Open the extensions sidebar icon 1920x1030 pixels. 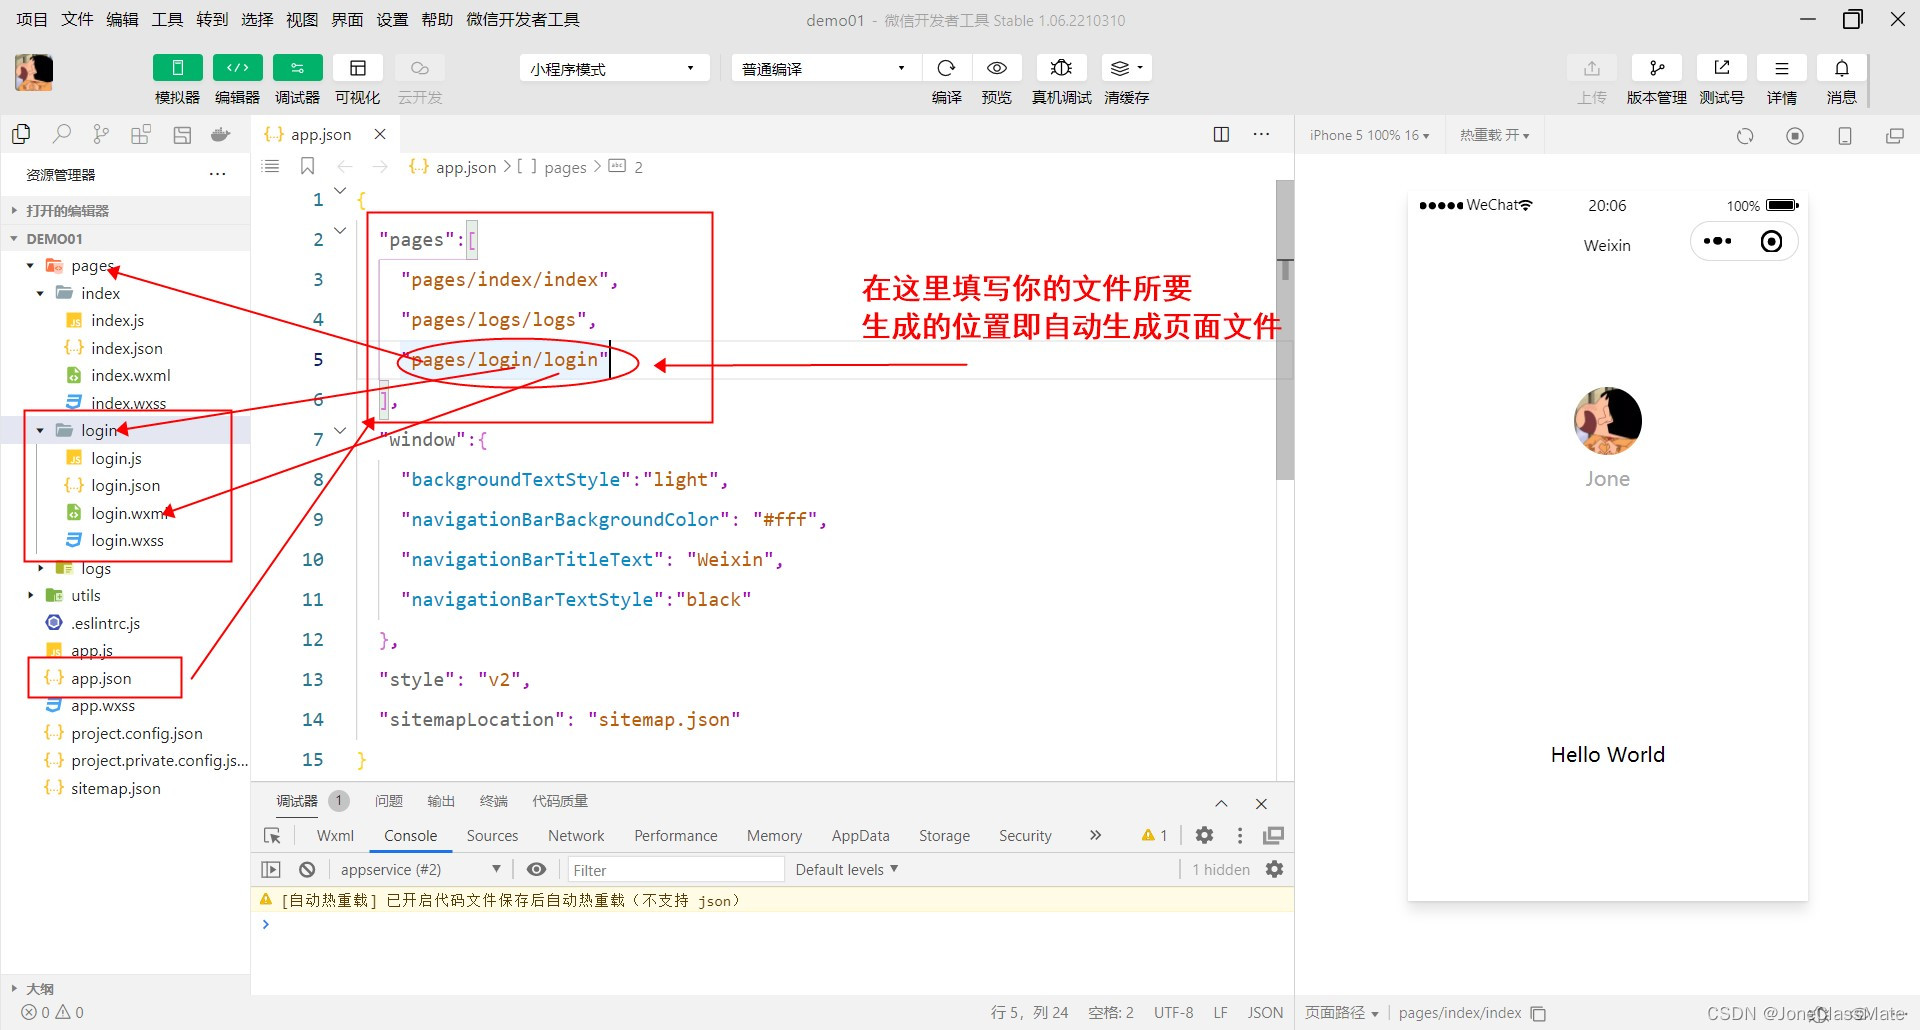point(141,134)
